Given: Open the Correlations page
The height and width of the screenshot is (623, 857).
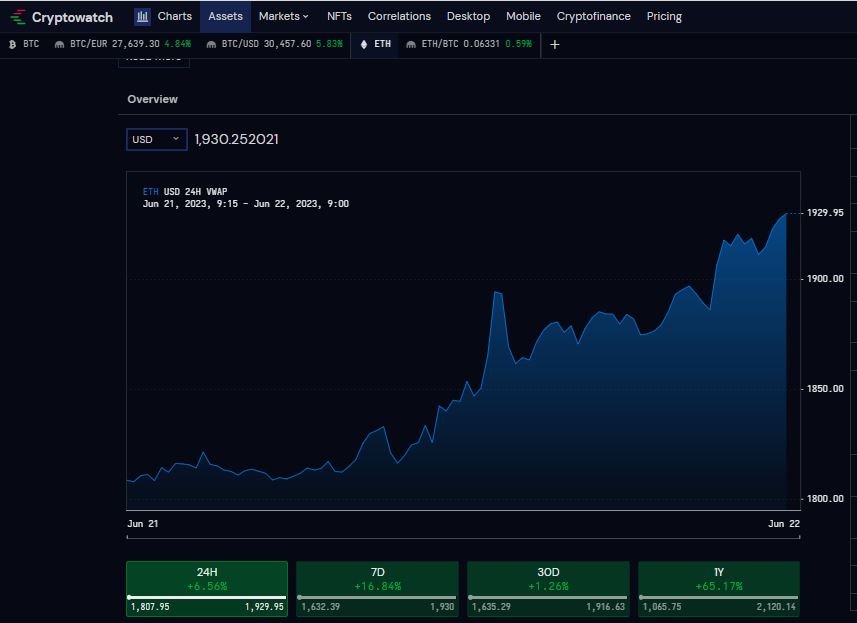Looking at the screenshot, I should (399, 16).
